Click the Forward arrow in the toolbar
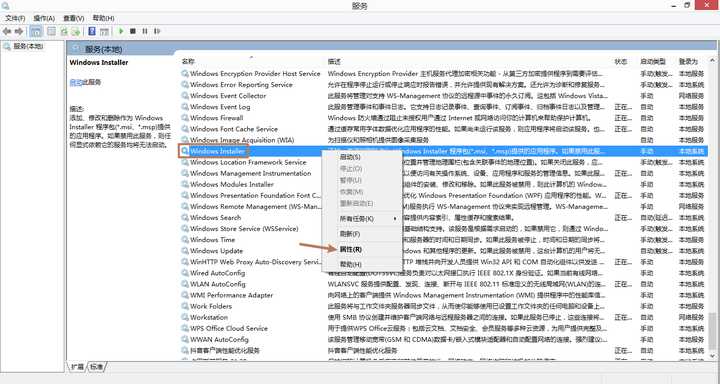Viewport: 720px width, 384px height. [19, 31]
